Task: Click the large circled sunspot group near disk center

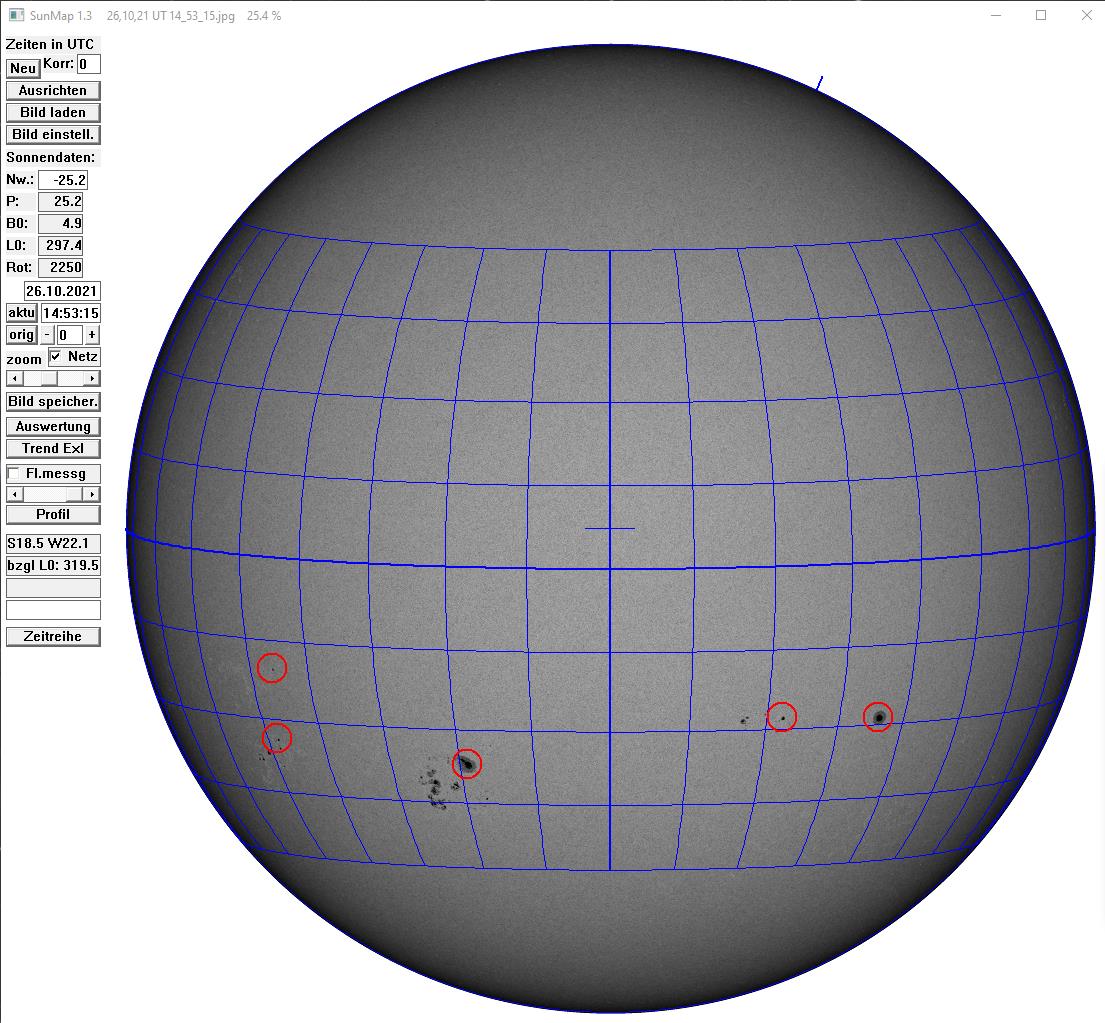Action: (x=466, y=763)
